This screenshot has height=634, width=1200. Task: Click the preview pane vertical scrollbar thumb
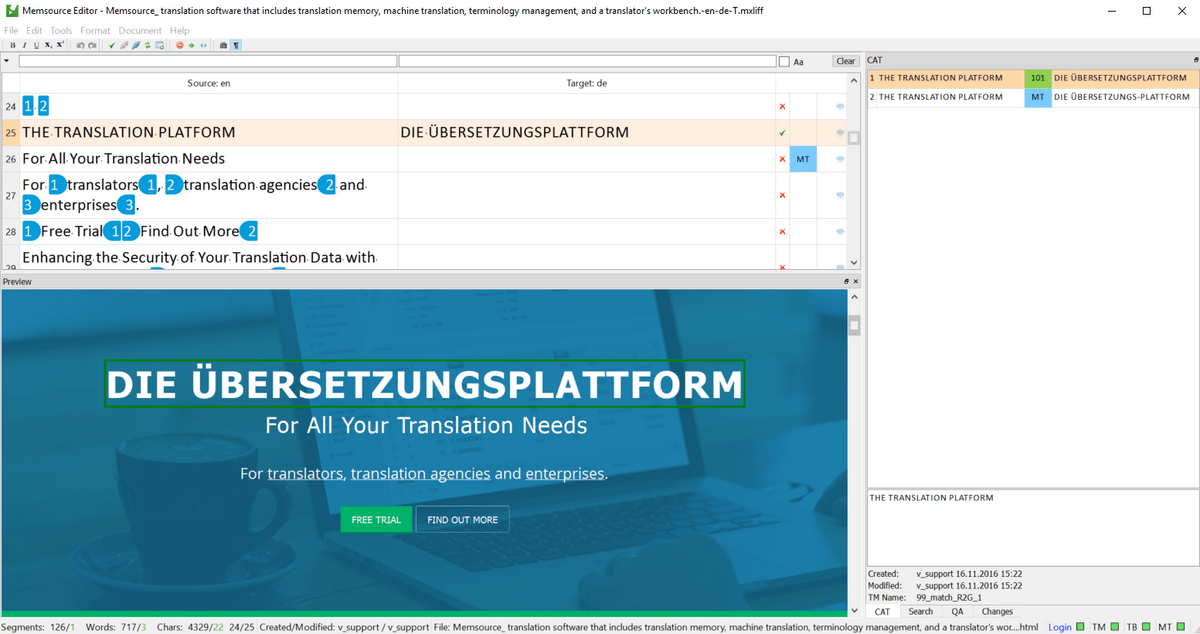tap(854, 325)
